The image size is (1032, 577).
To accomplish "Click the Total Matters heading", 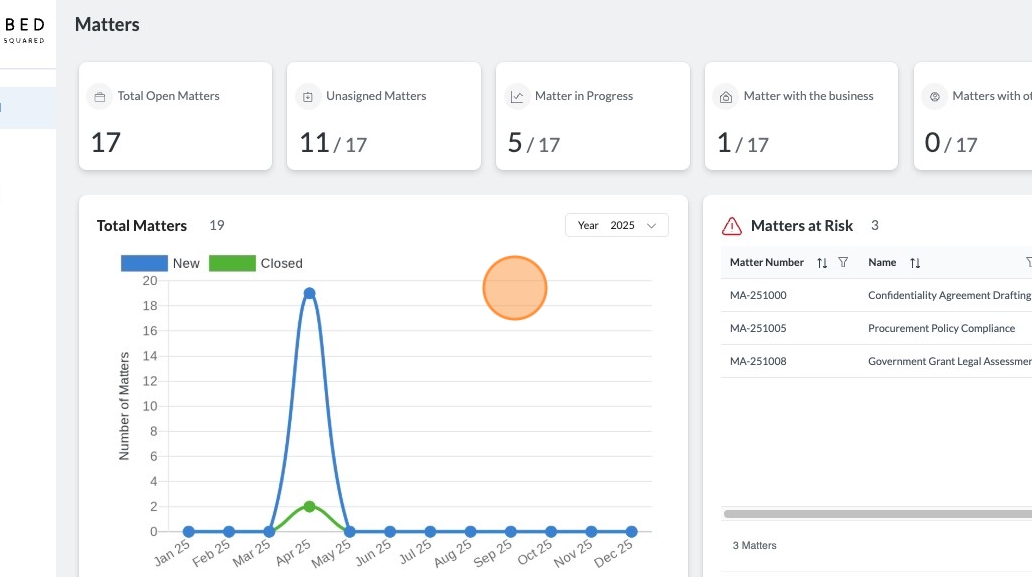I will point(142,226).
